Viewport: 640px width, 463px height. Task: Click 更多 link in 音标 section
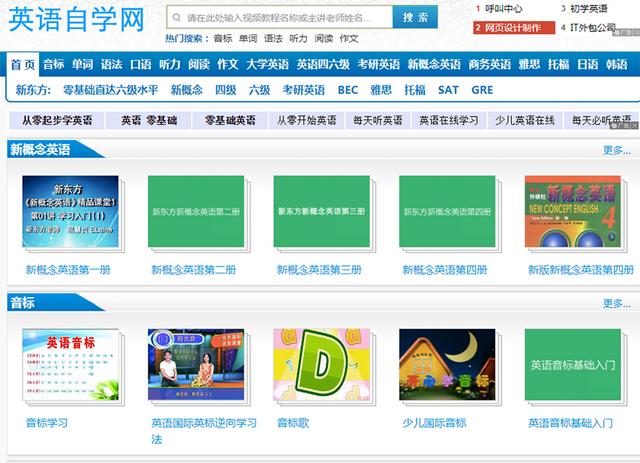click(x=617, y=303)
